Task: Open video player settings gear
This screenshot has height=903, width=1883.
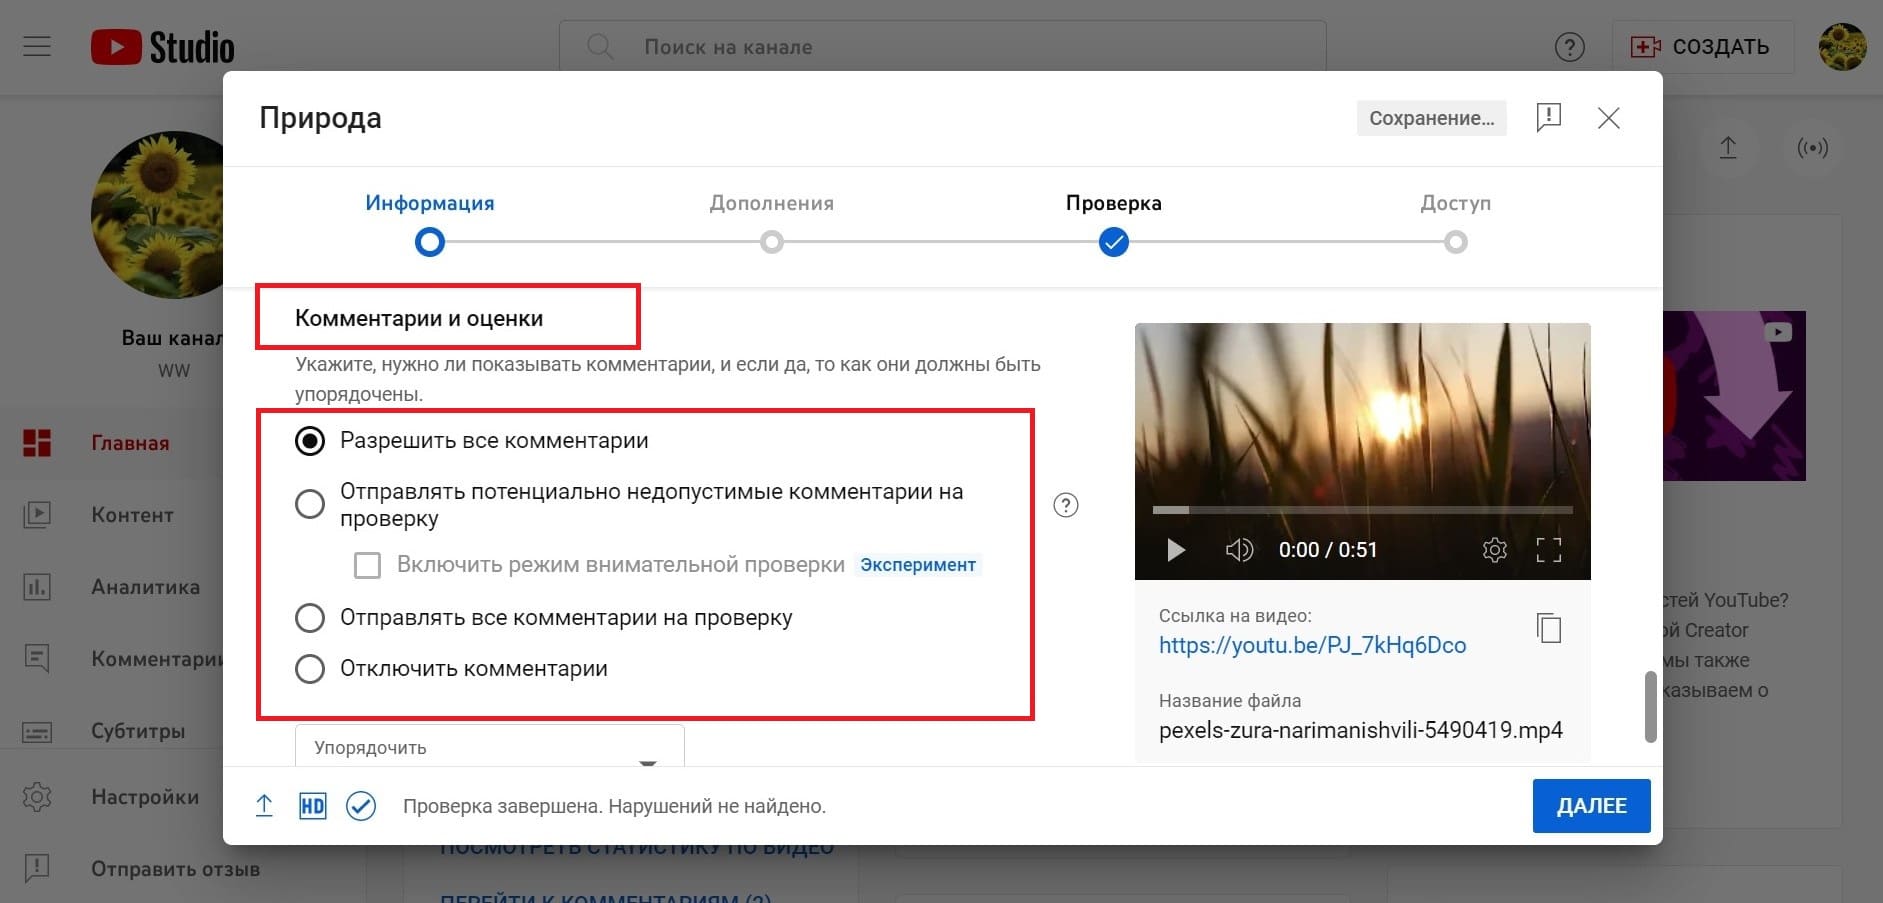Action: tap(1494, 550)
